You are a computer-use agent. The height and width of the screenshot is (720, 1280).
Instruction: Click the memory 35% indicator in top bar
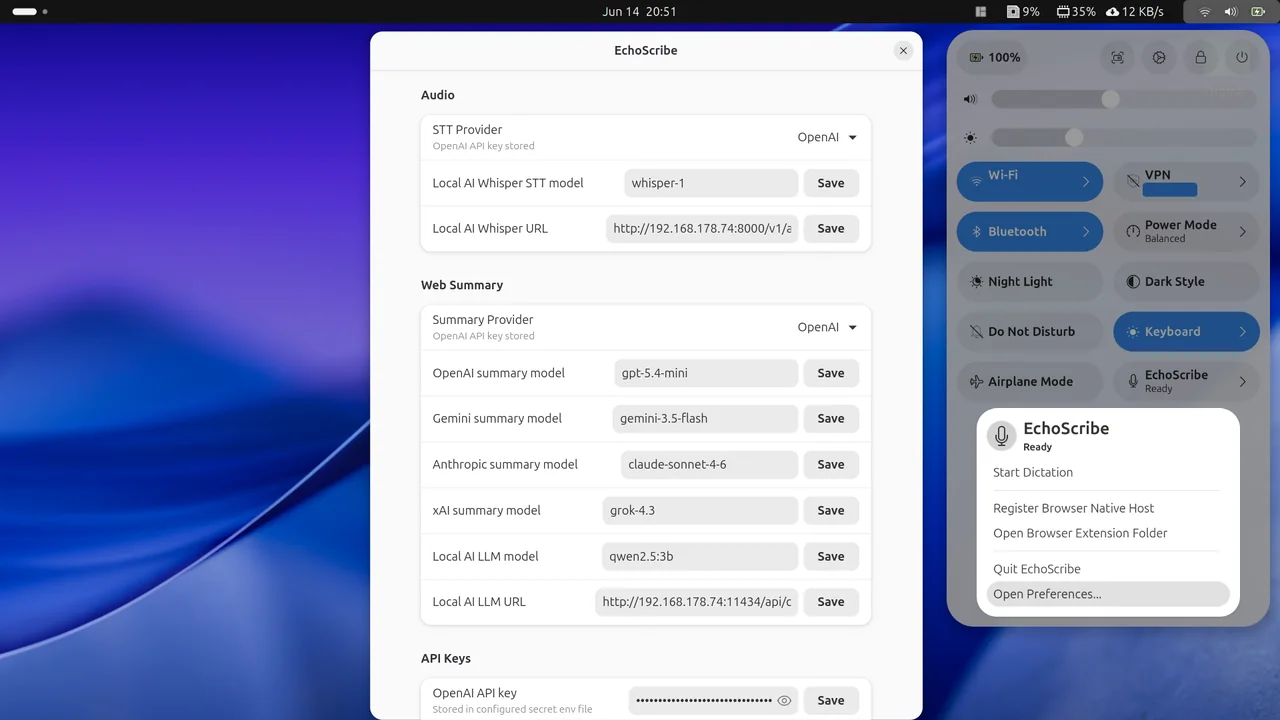point(1076,12)
